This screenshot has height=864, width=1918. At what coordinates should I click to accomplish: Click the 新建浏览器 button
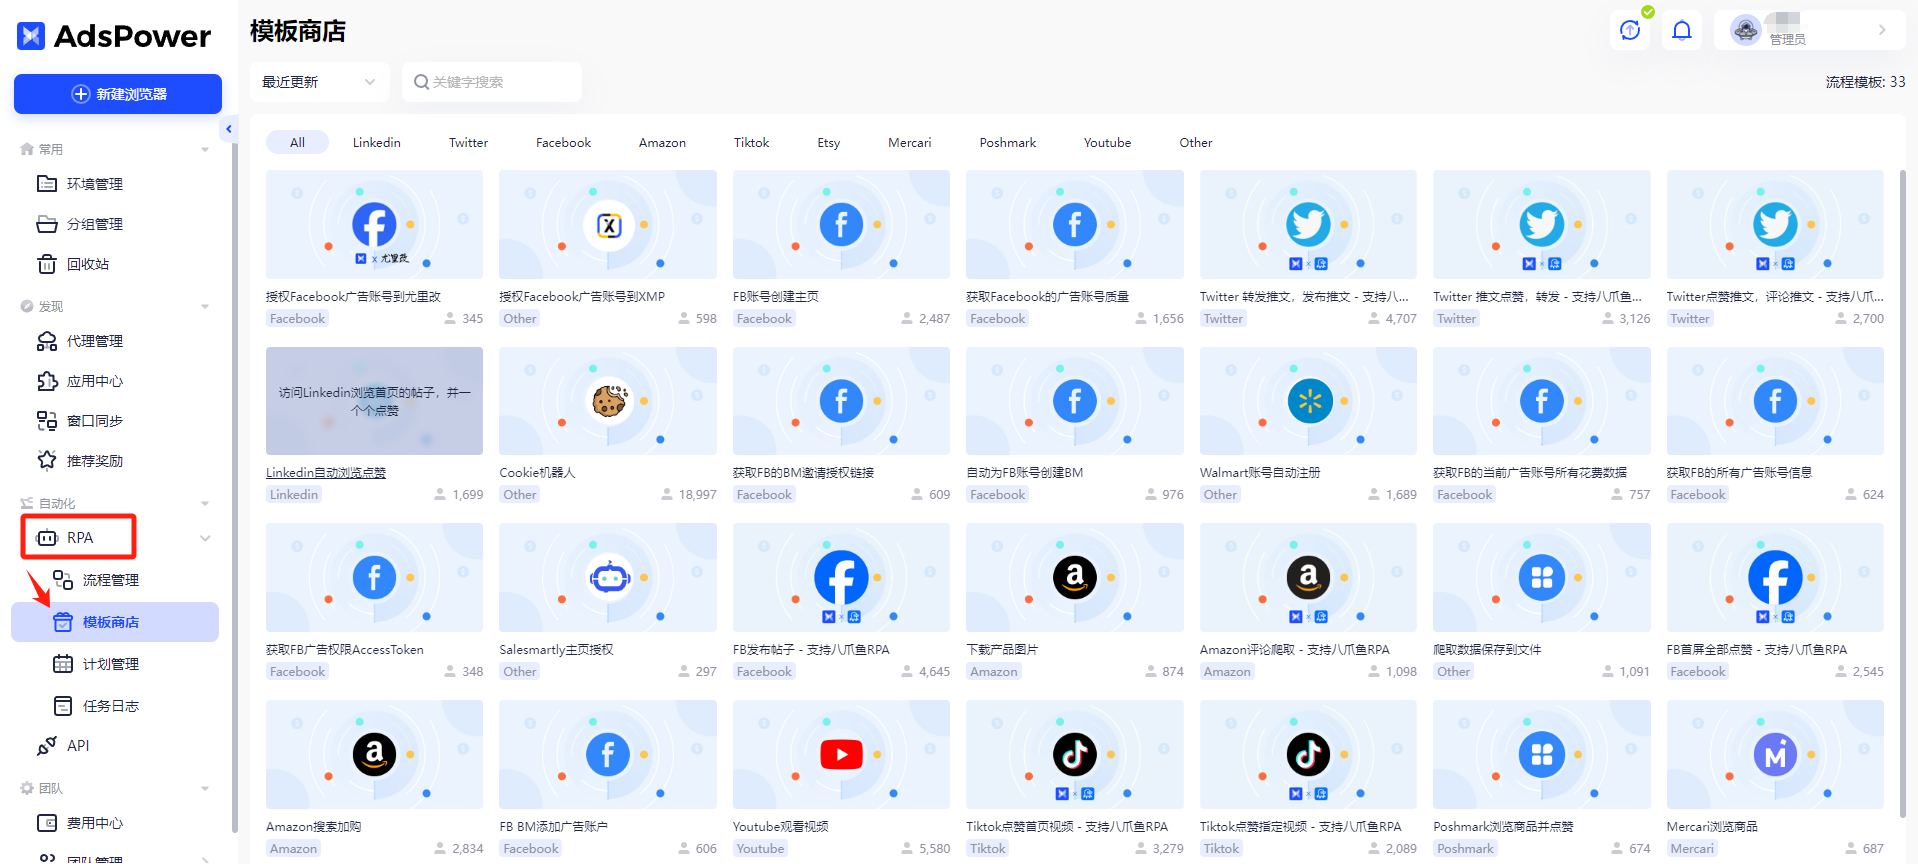point(118,94)
